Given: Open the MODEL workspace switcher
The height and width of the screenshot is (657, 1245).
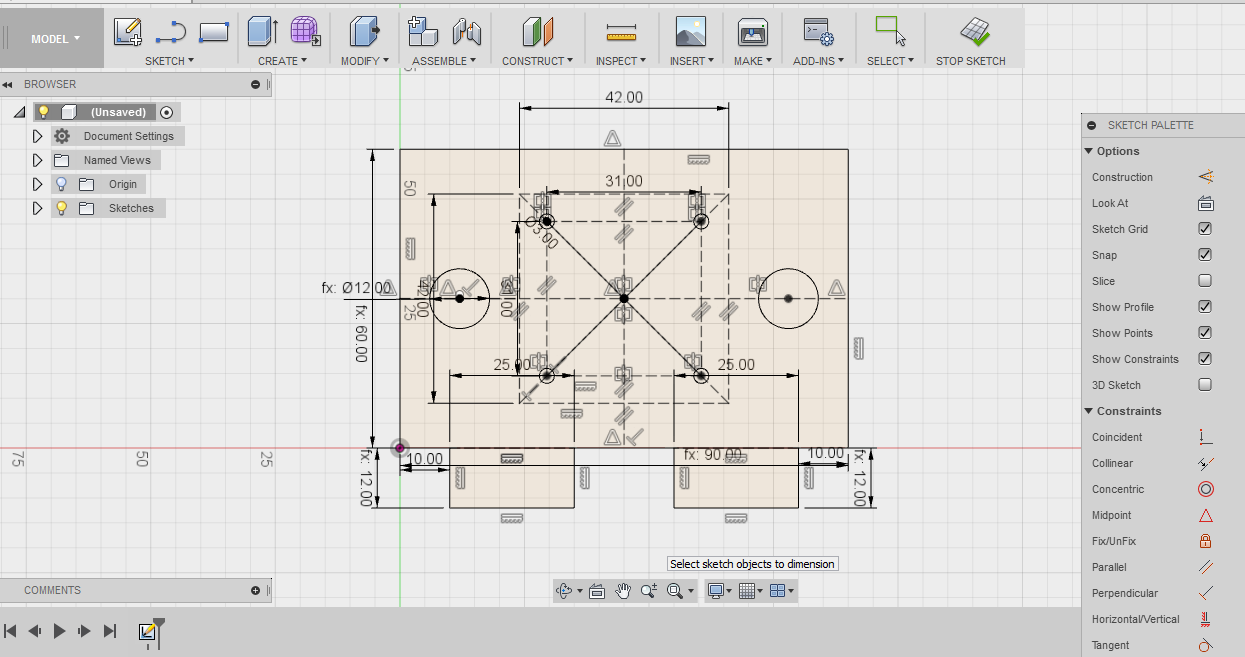Looking at the screenshot, I should tap(52, 37).
